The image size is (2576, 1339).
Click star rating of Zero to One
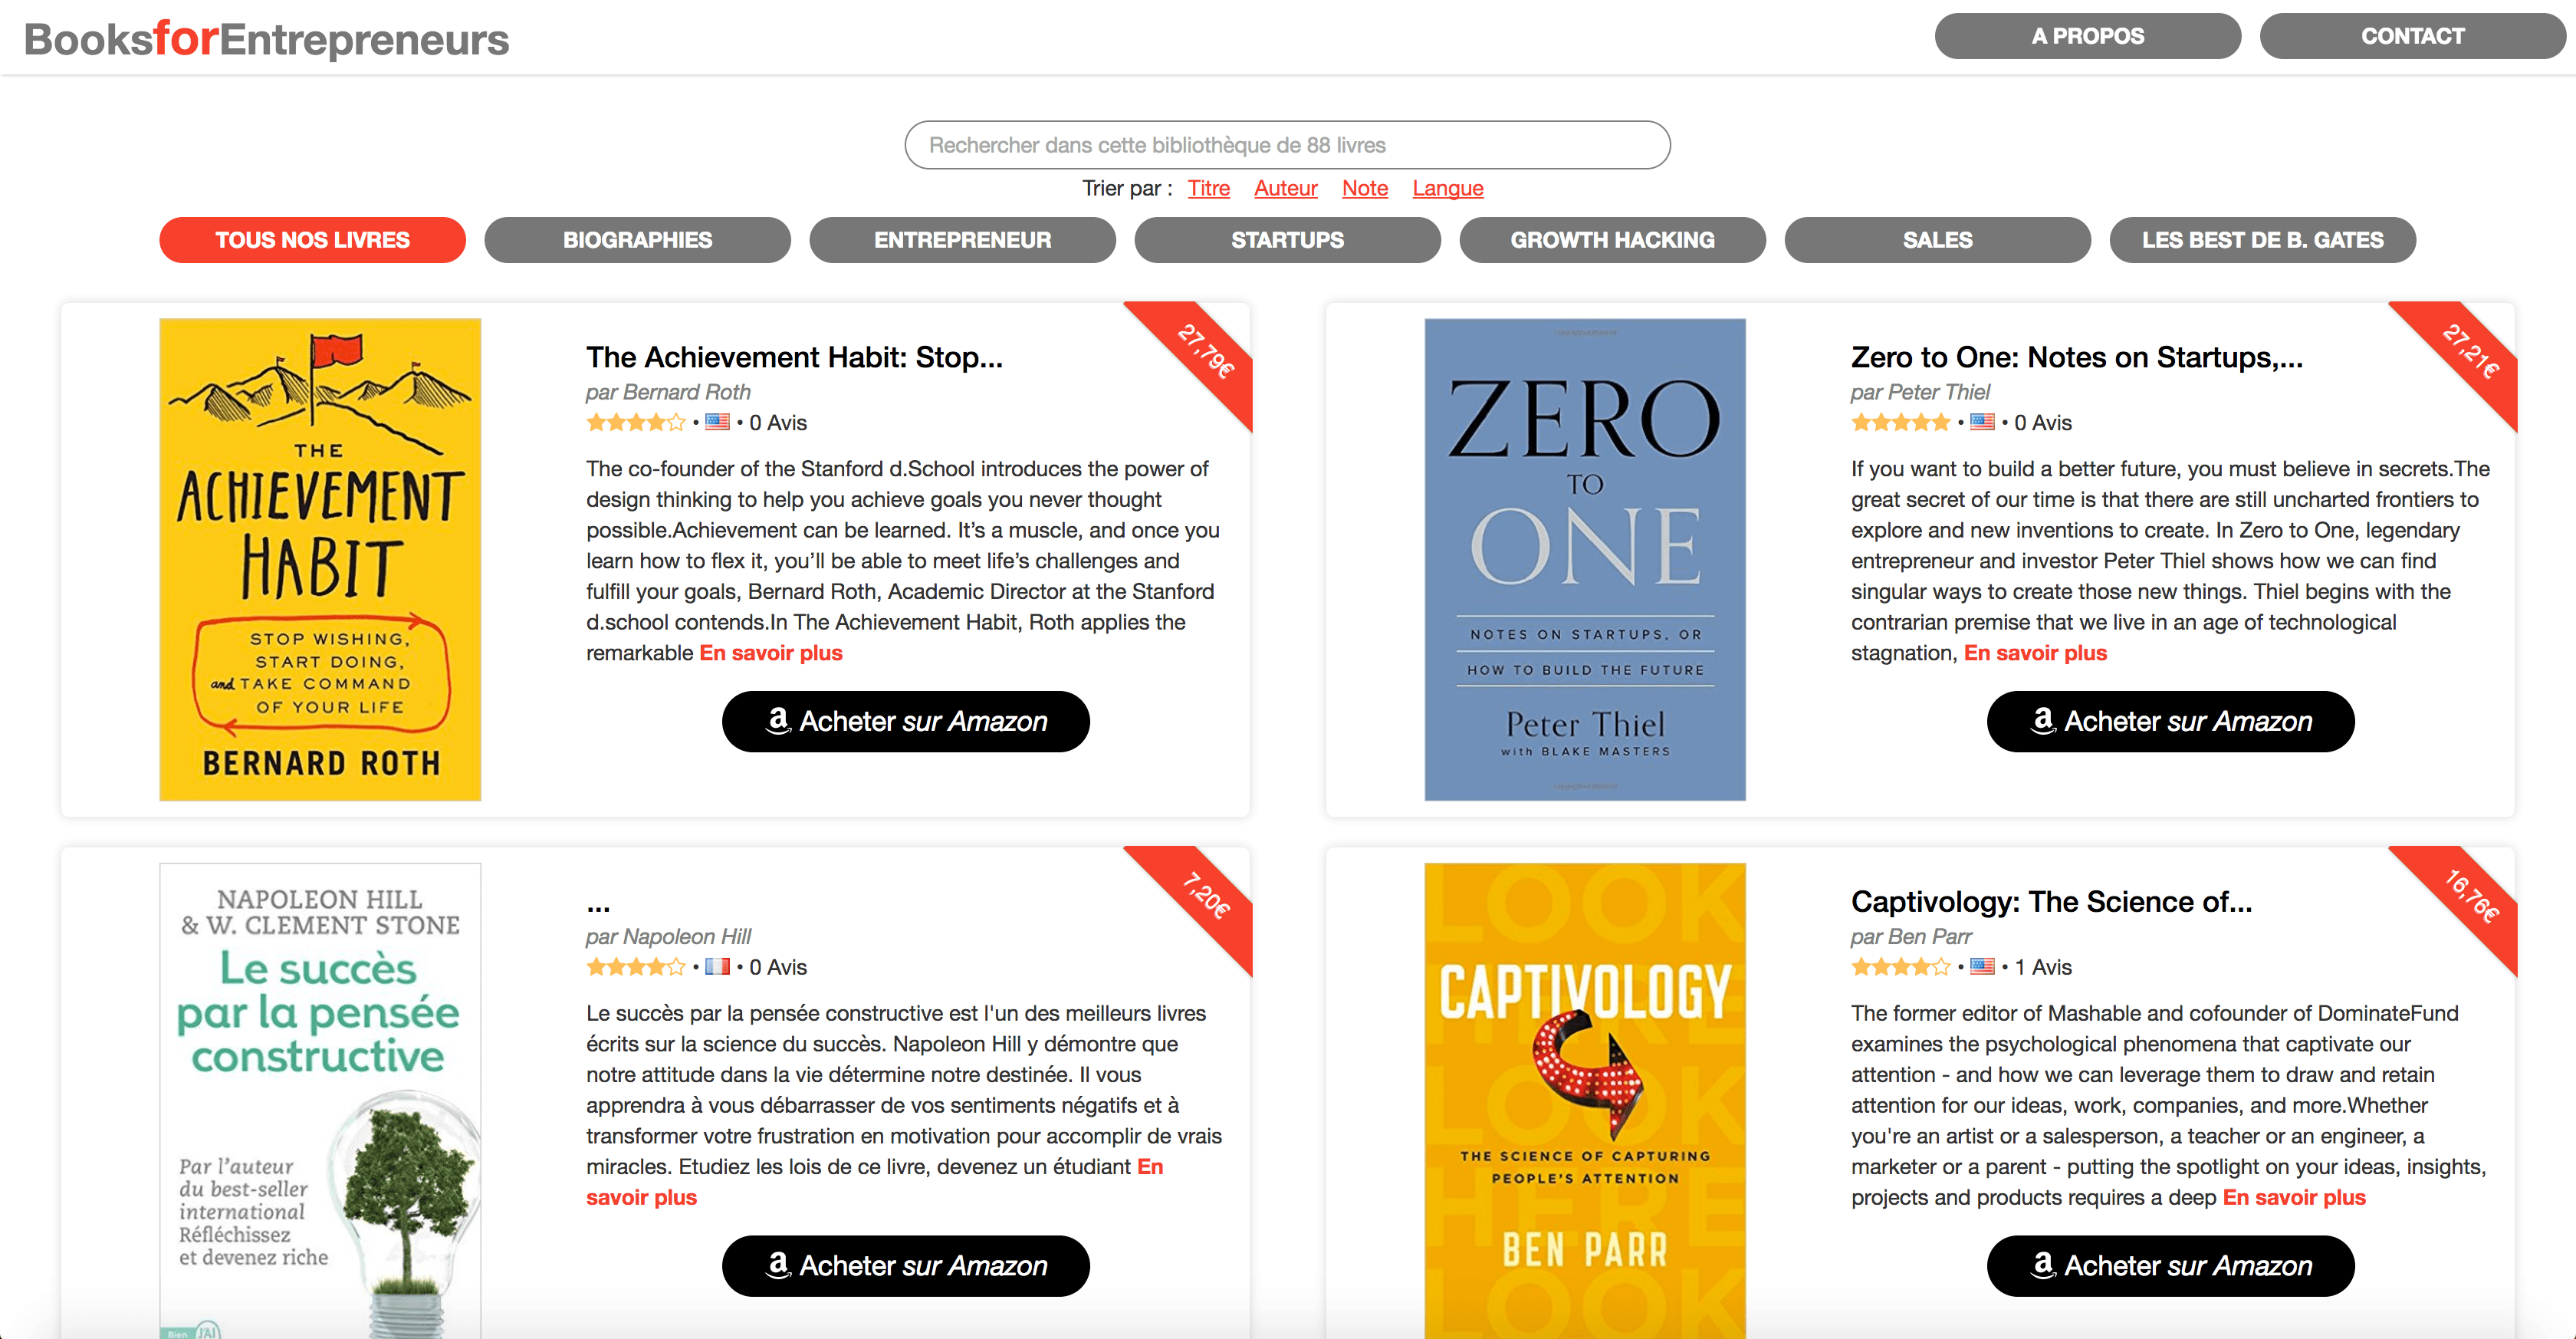(x=1900, y=422)
